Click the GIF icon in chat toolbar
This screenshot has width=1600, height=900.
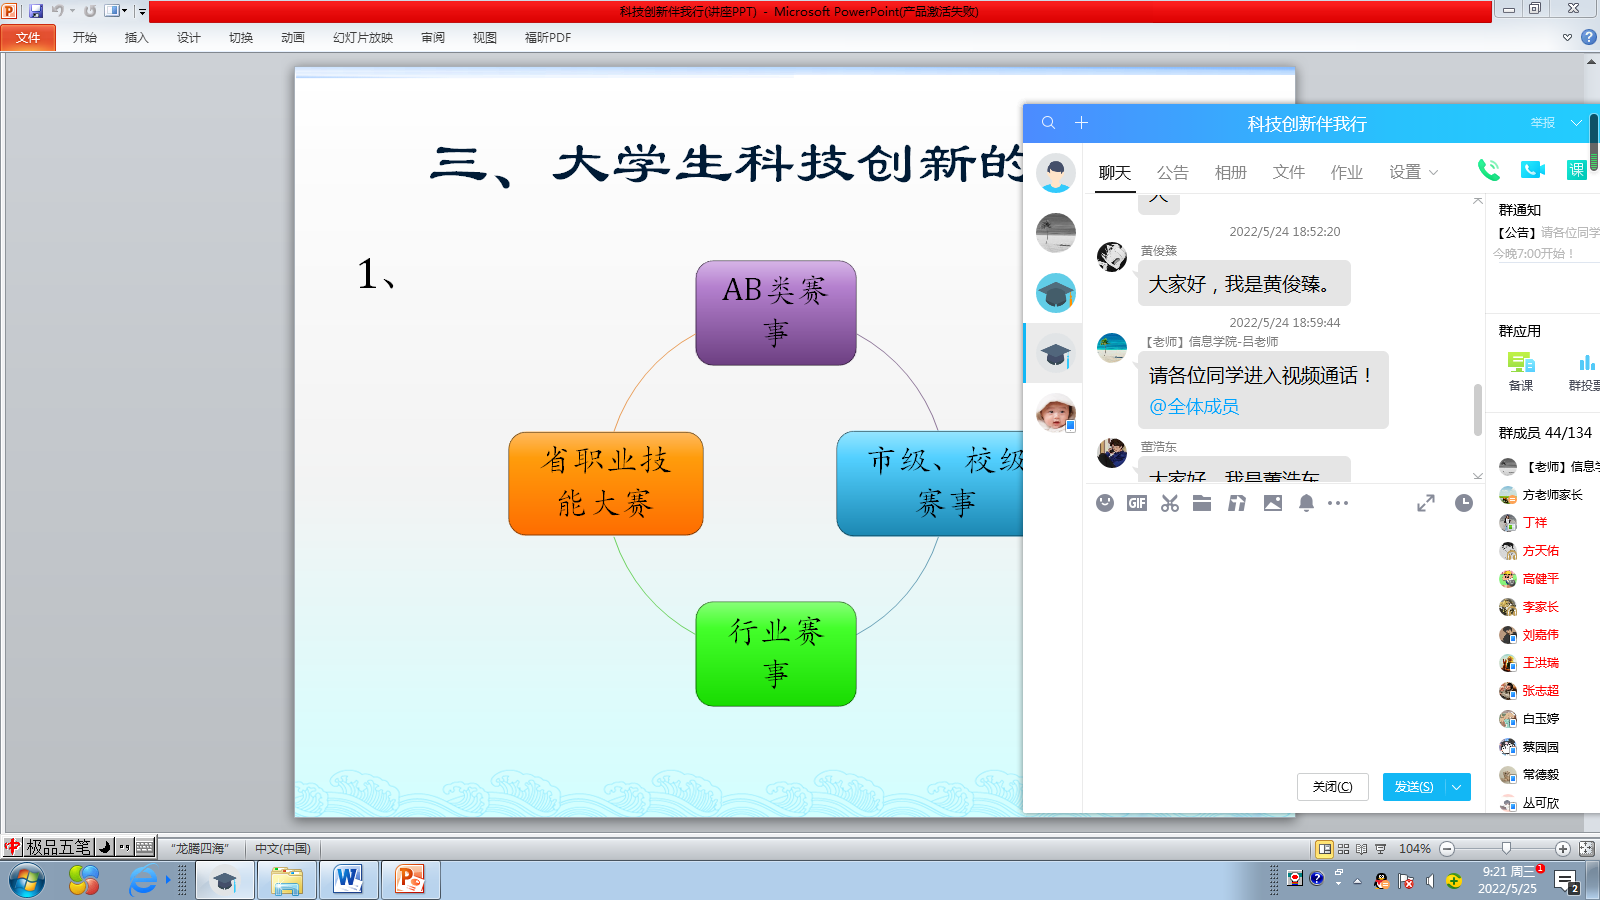pyautogui.click(x=1137, y=503)
